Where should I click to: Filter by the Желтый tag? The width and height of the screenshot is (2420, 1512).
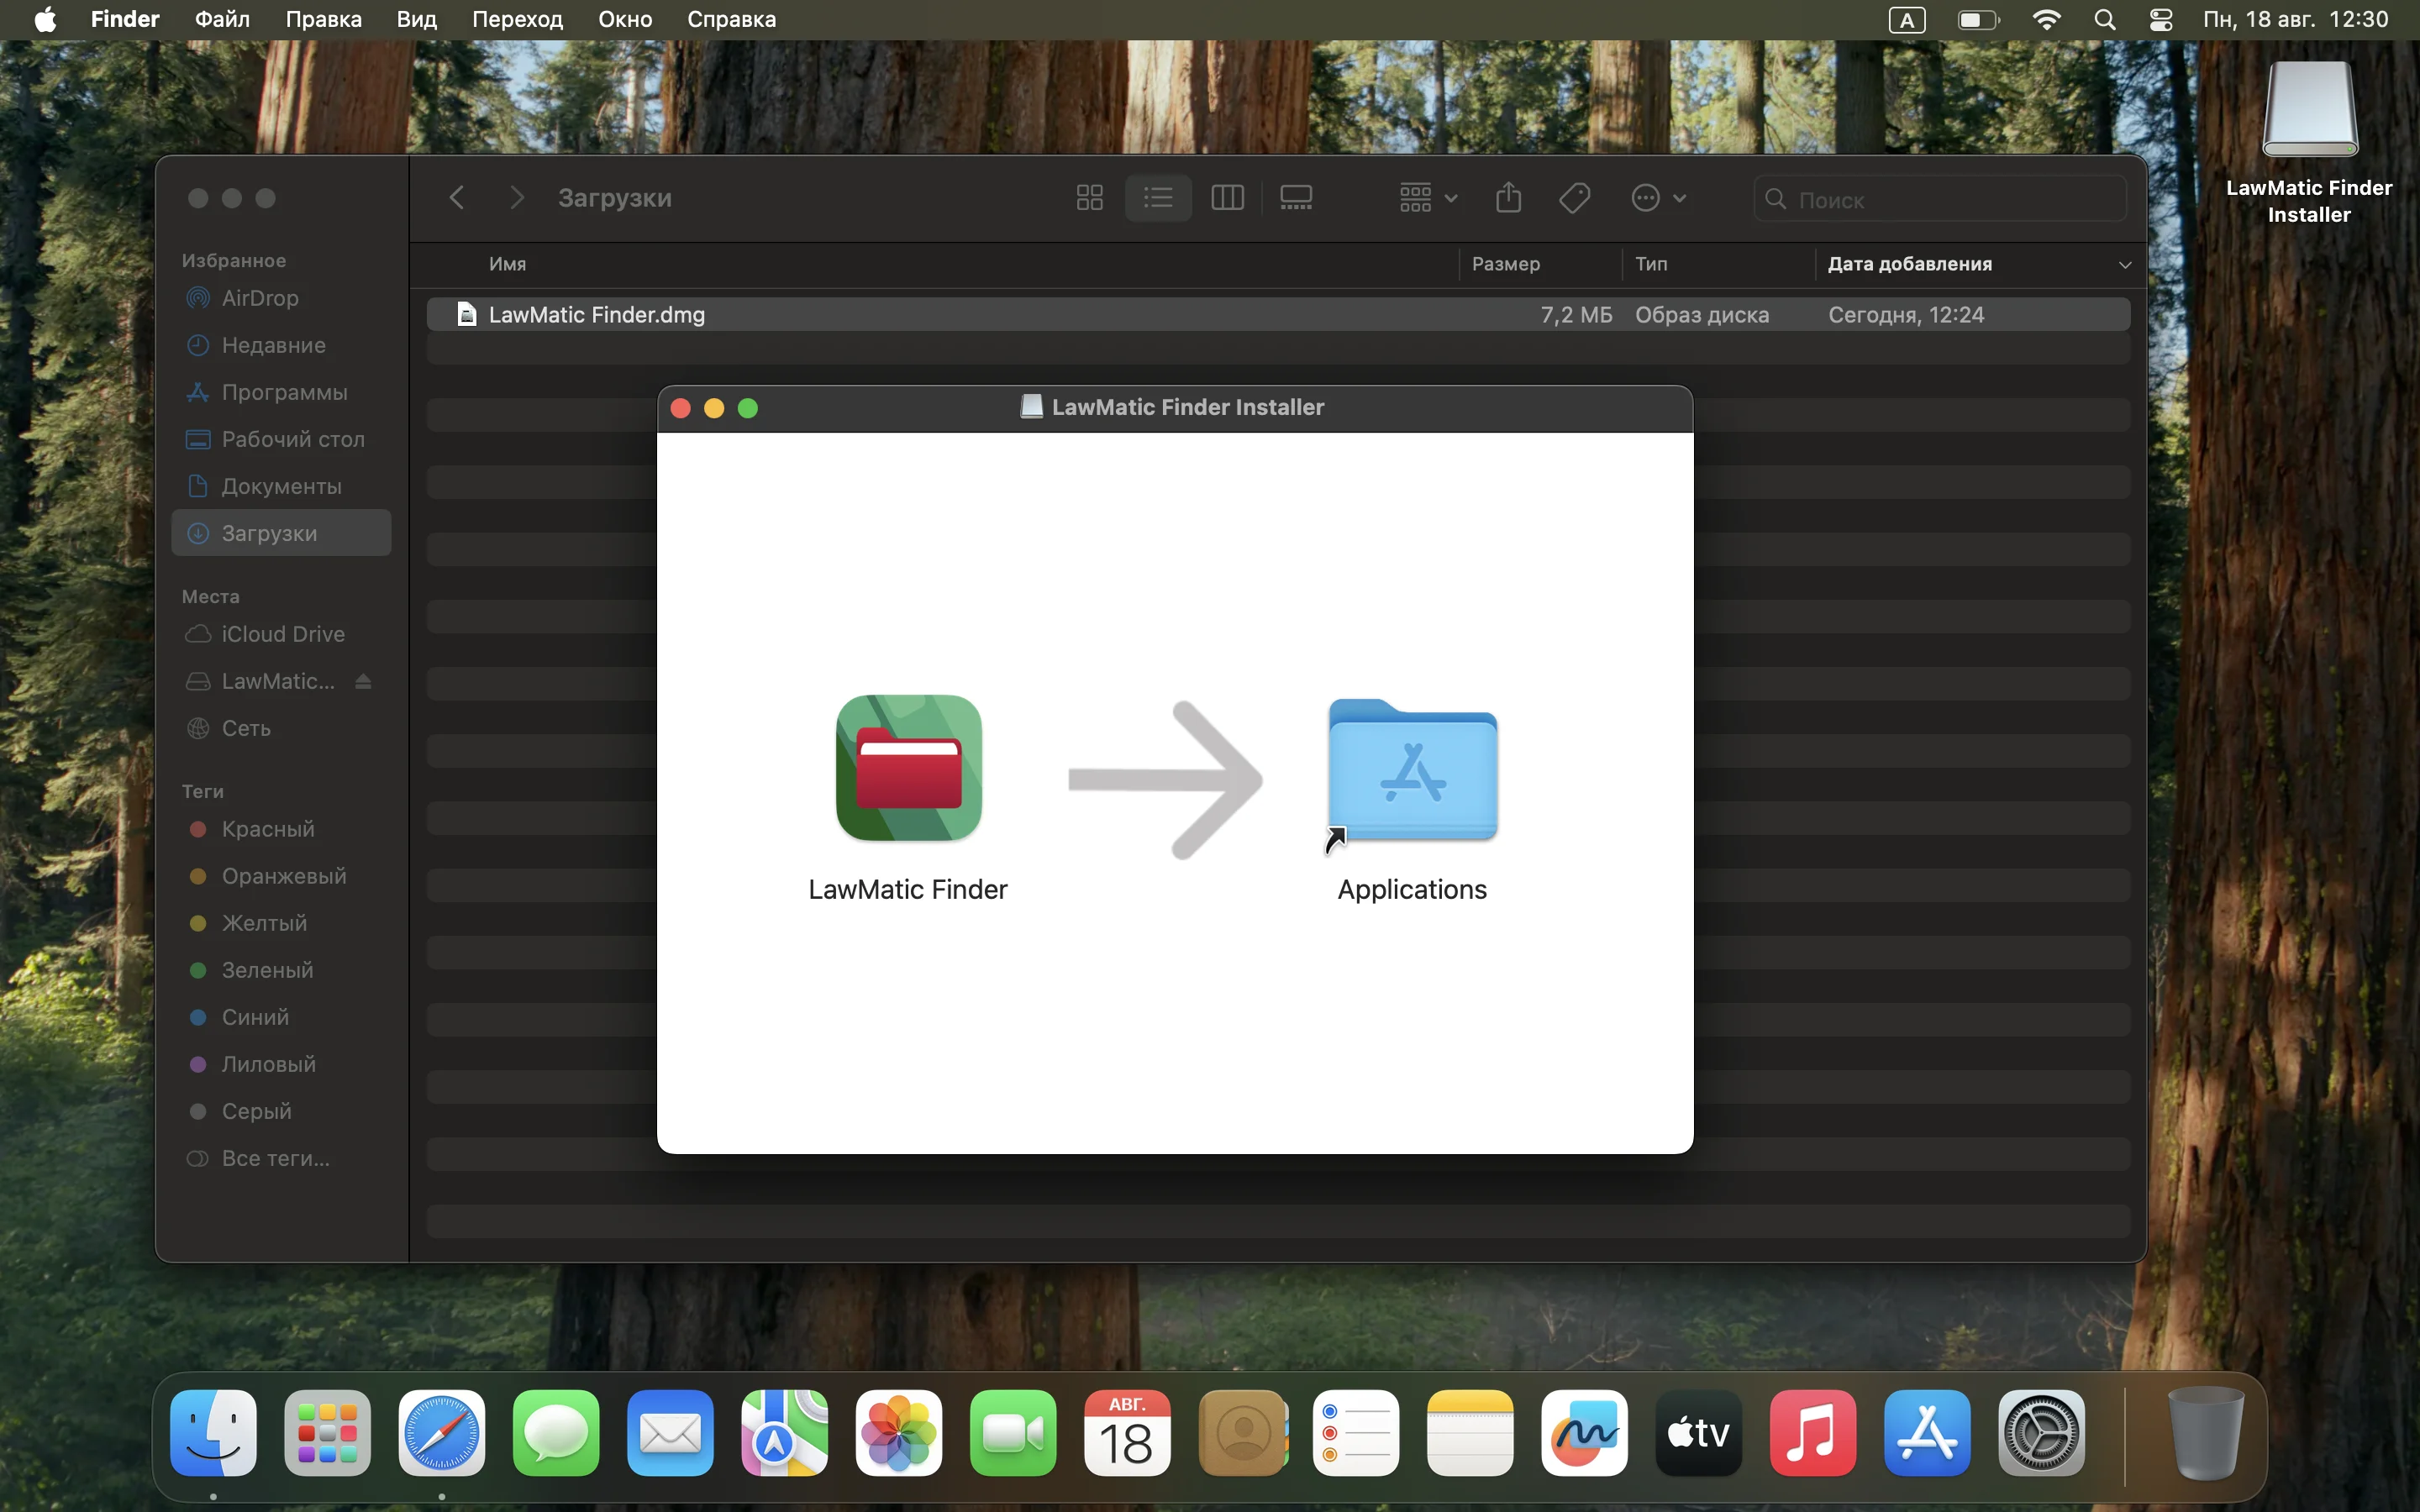point(281,923)
